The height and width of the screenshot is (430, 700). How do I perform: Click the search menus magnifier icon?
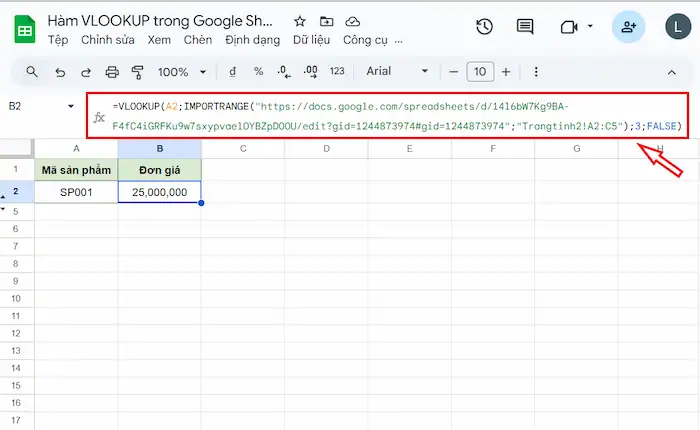click(32, 72)
